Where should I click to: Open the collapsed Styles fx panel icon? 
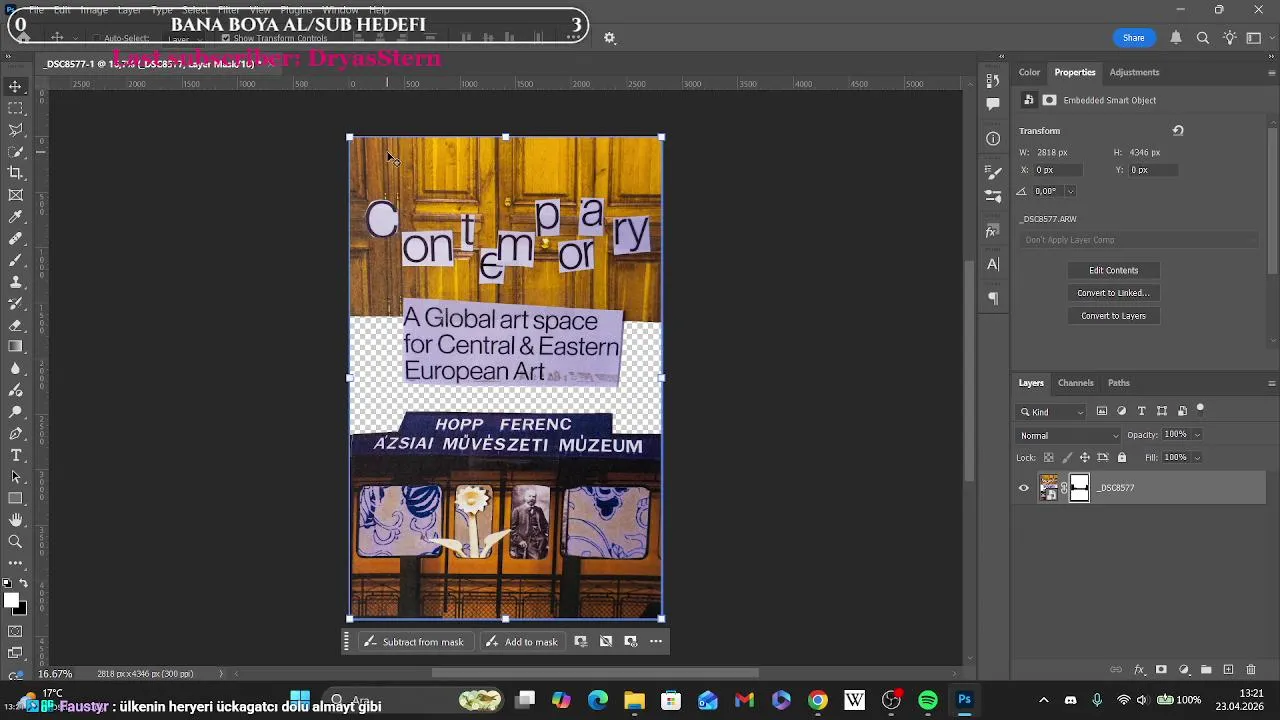[x=993, y=231]
